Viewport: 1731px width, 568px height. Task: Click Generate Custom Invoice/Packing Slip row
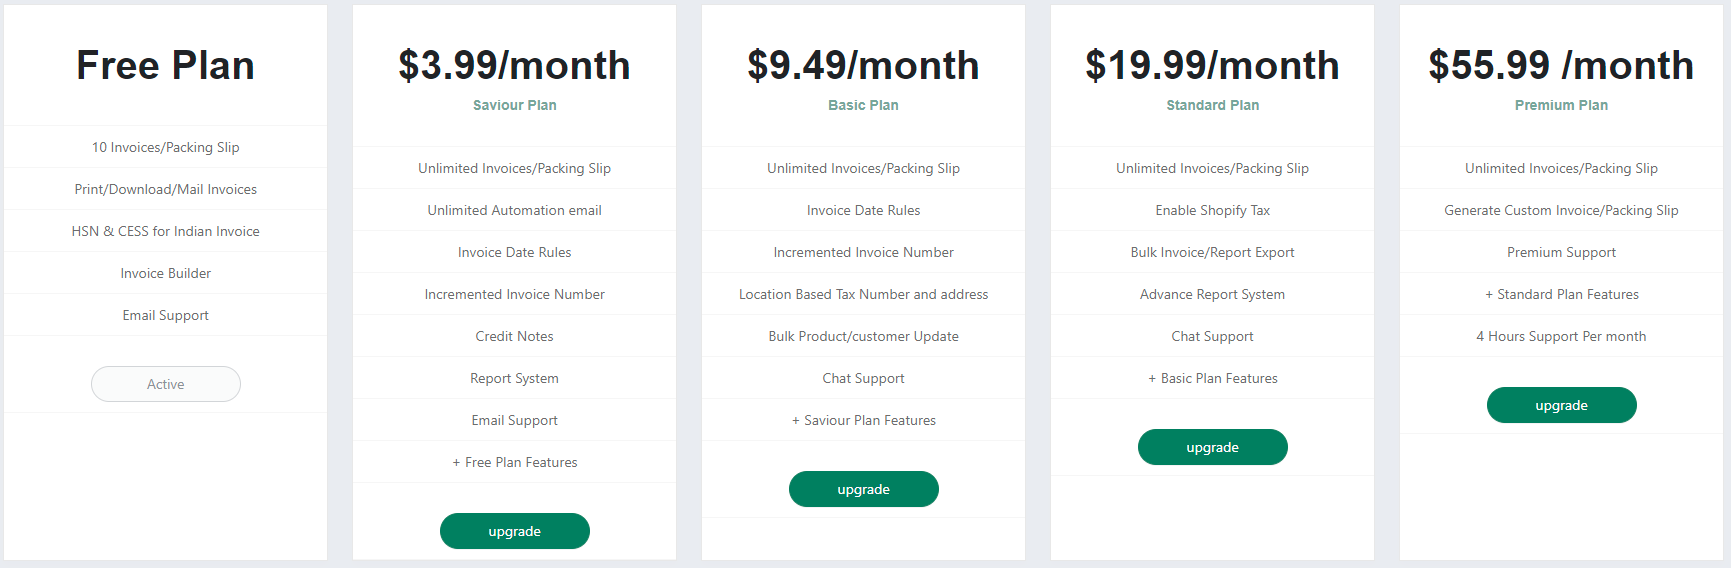1562,210
